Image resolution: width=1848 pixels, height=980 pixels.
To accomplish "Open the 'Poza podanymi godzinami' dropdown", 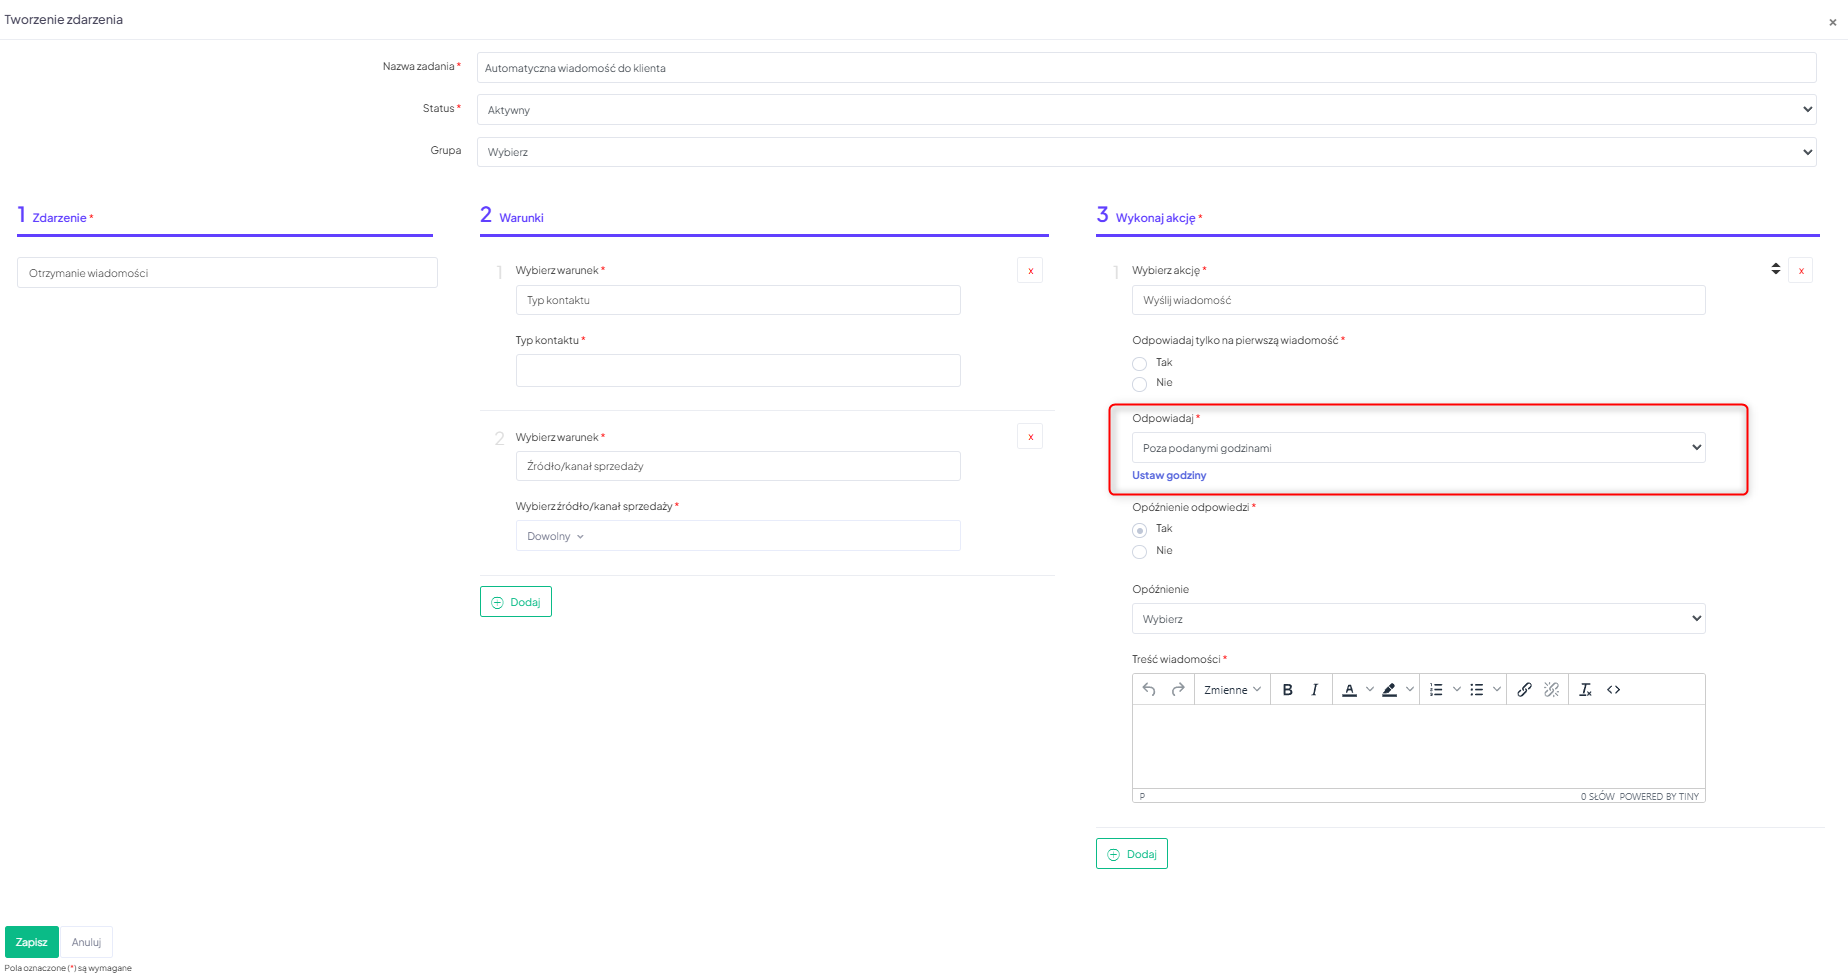I will click(x=1418, y=448).
